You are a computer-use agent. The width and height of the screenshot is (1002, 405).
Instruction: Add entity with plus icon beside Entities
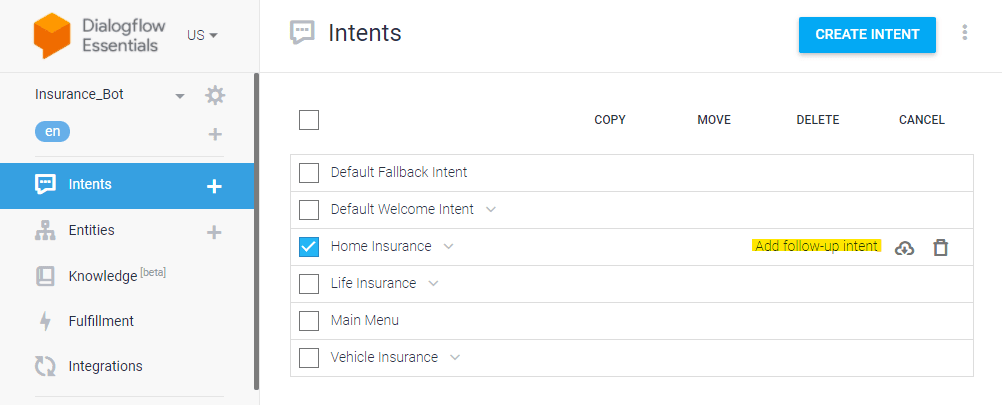(214, 232)
